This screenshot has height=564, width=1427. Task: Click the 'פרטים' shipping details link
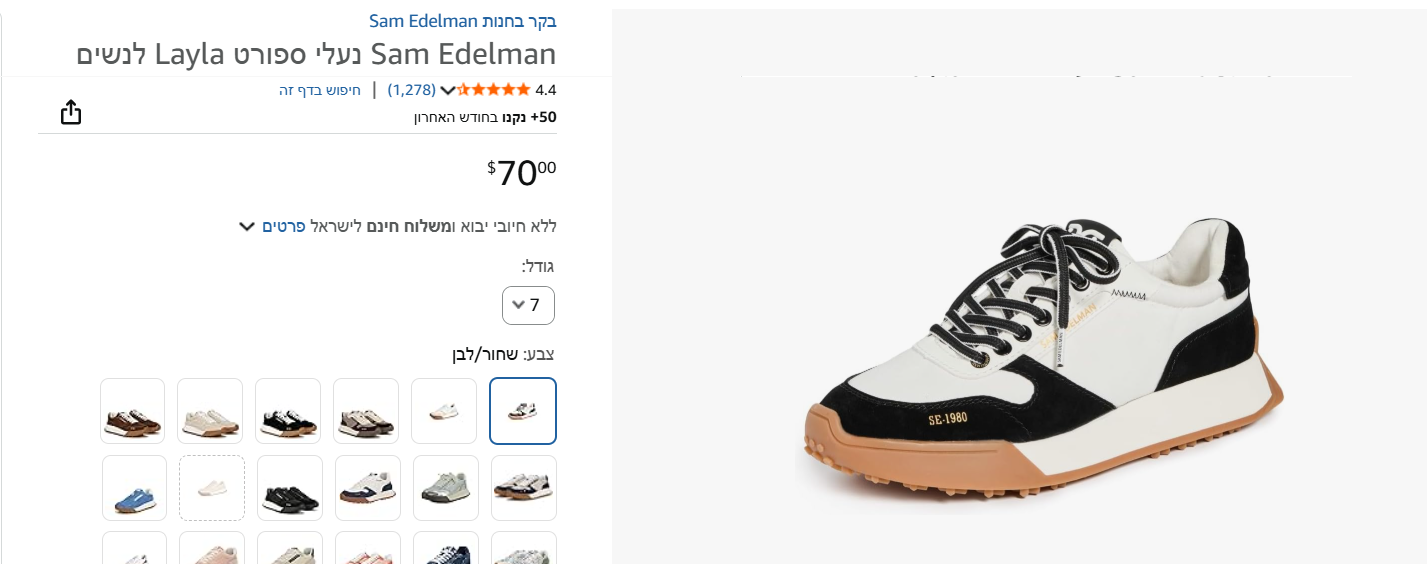(x=283, y=226)
